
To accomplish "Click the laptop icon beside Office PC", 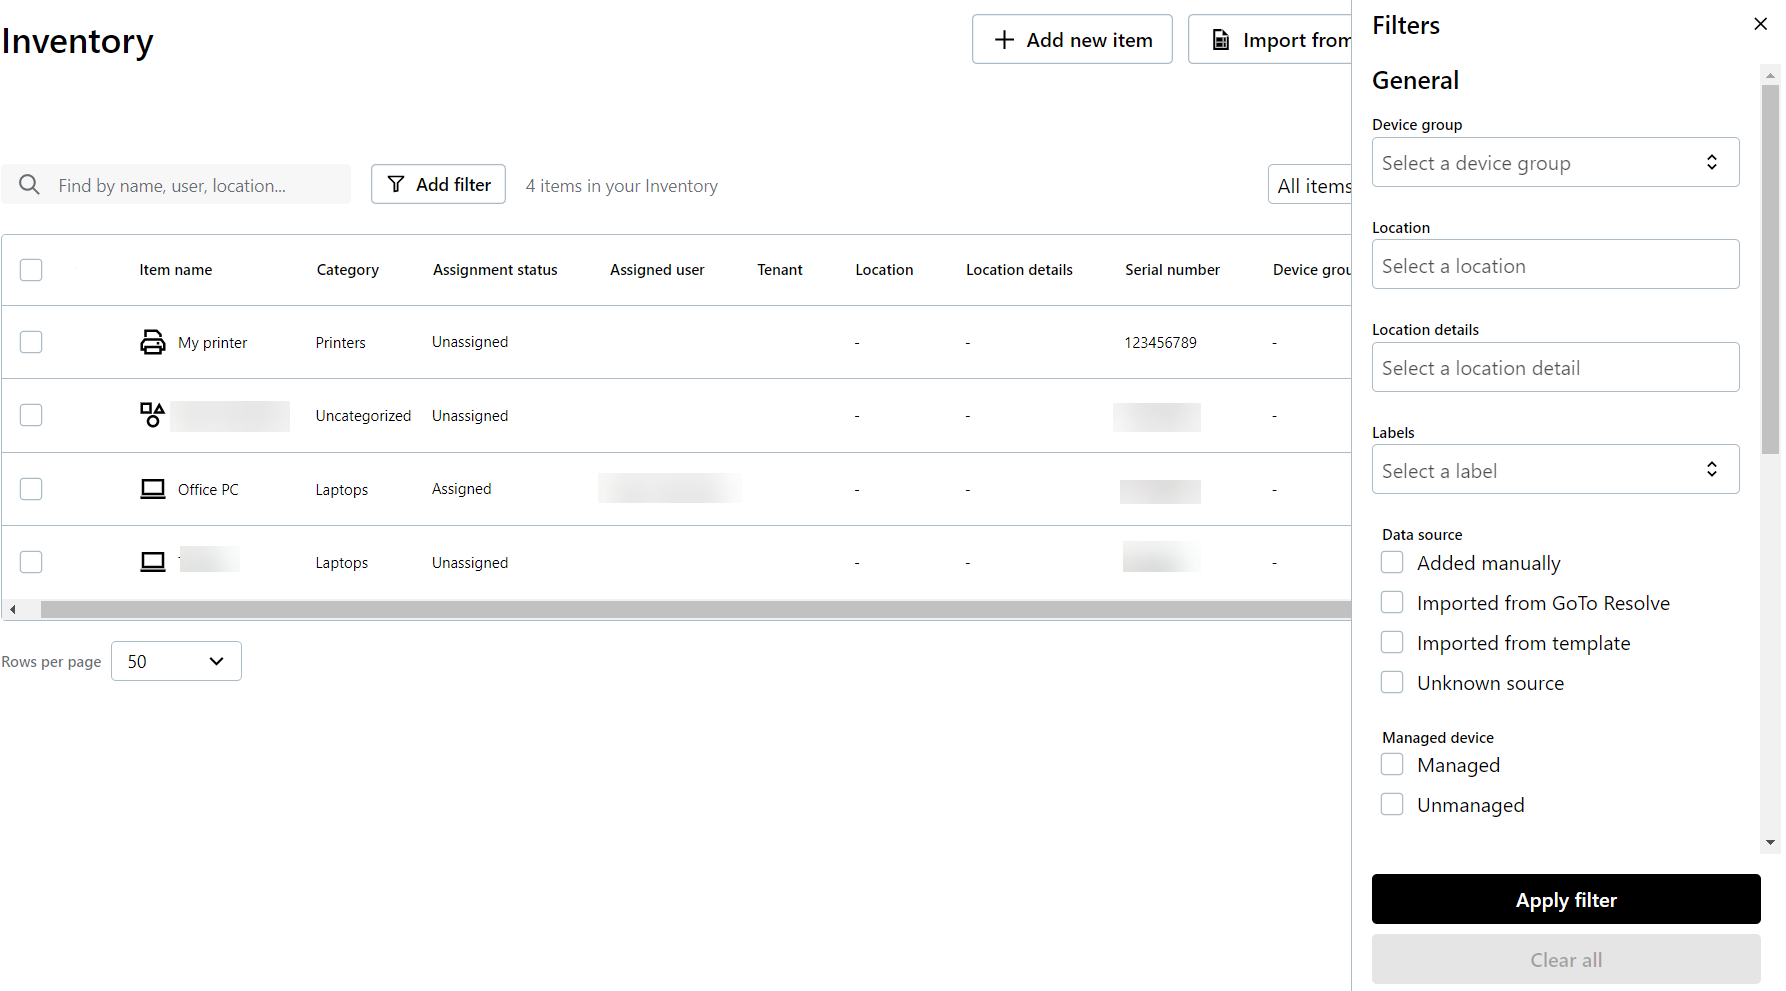I will pos(152,489).
